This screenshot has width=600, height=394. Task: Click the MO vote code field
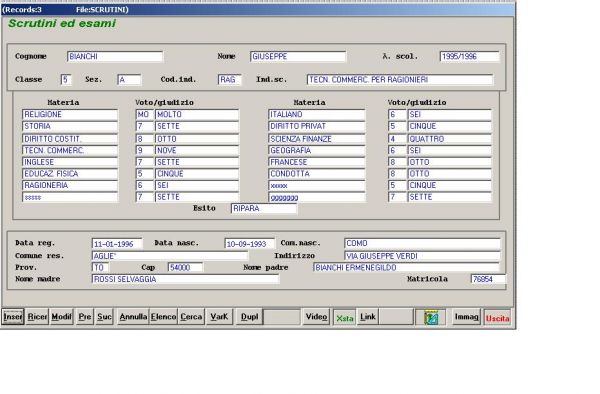click(144, 114)
